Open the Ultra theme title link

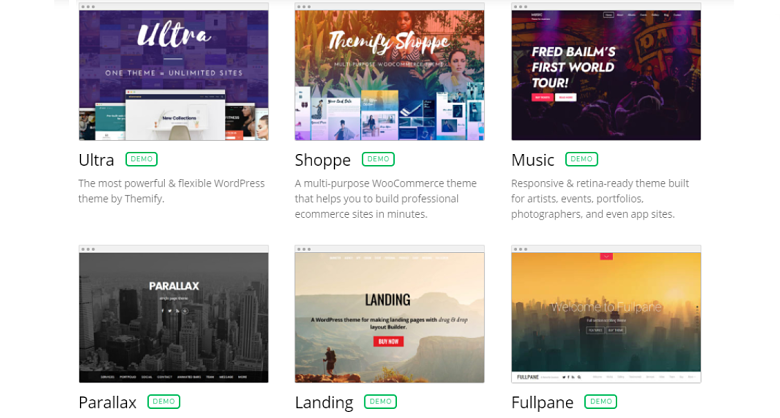click(x=97, y=160)
